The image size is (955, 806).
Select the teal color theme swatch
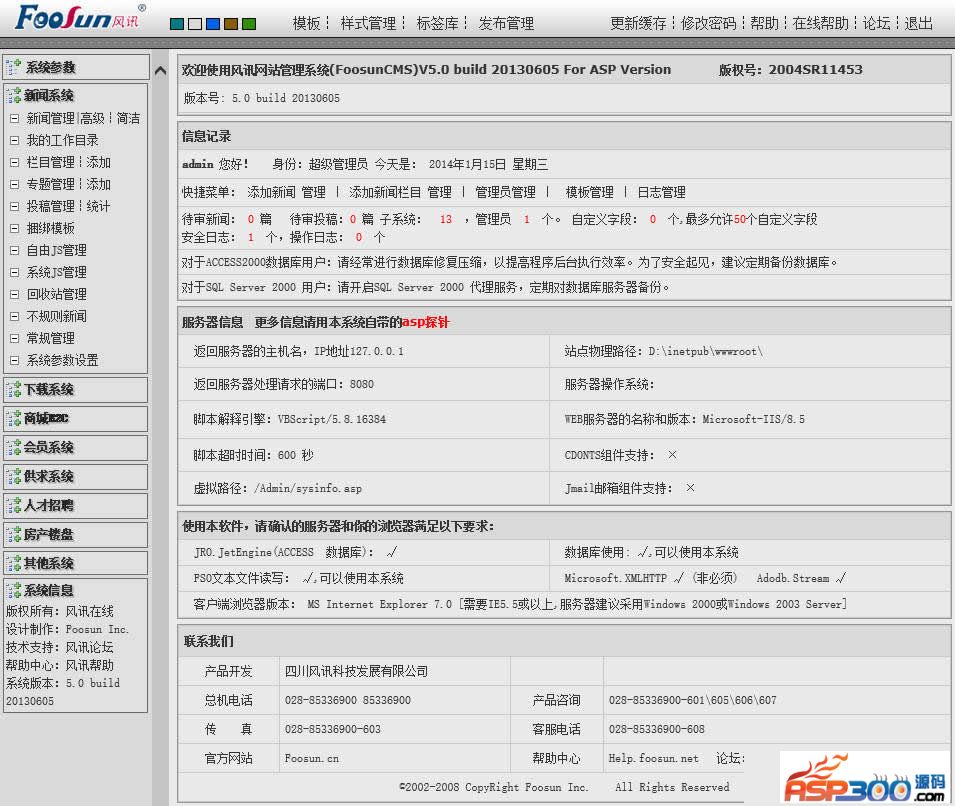click(177, 24)
